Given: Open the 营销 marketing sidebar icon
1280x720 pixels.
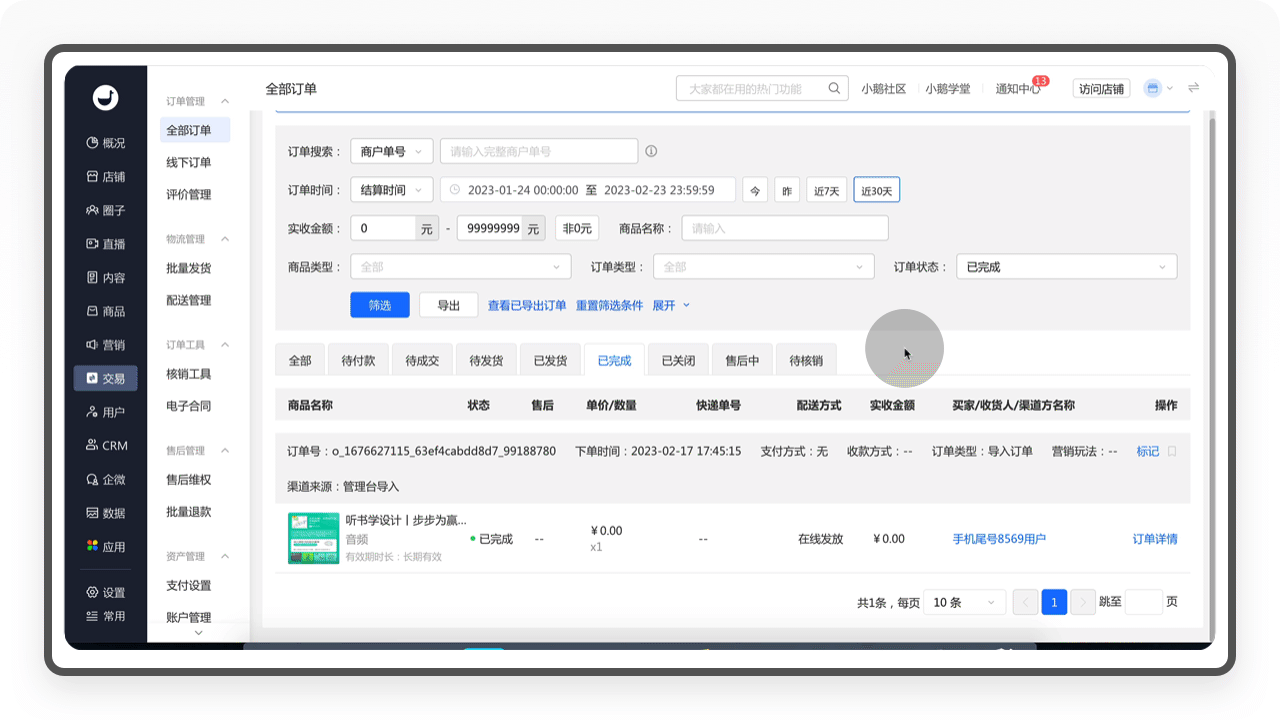Looking at the screenshot, I should pos(92,345).
